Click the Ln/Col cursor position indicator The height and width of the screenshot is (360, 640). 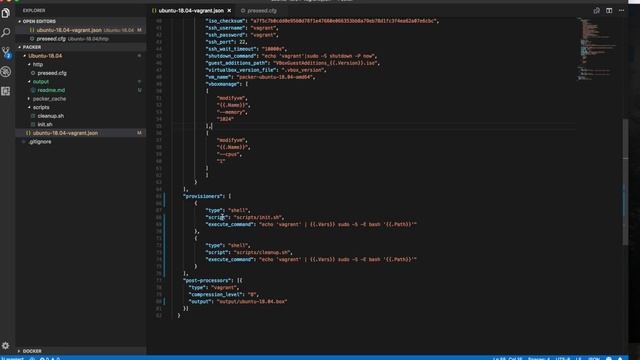507,359
